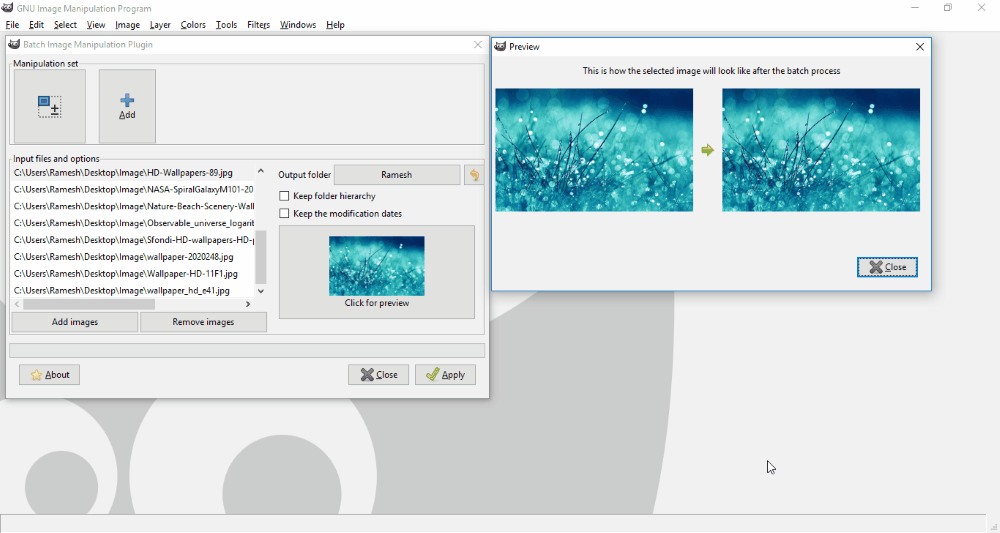Screen dimensions: 1000x533
Task: Minimize the GIMP main window
Action: click(x=915, y=8)
